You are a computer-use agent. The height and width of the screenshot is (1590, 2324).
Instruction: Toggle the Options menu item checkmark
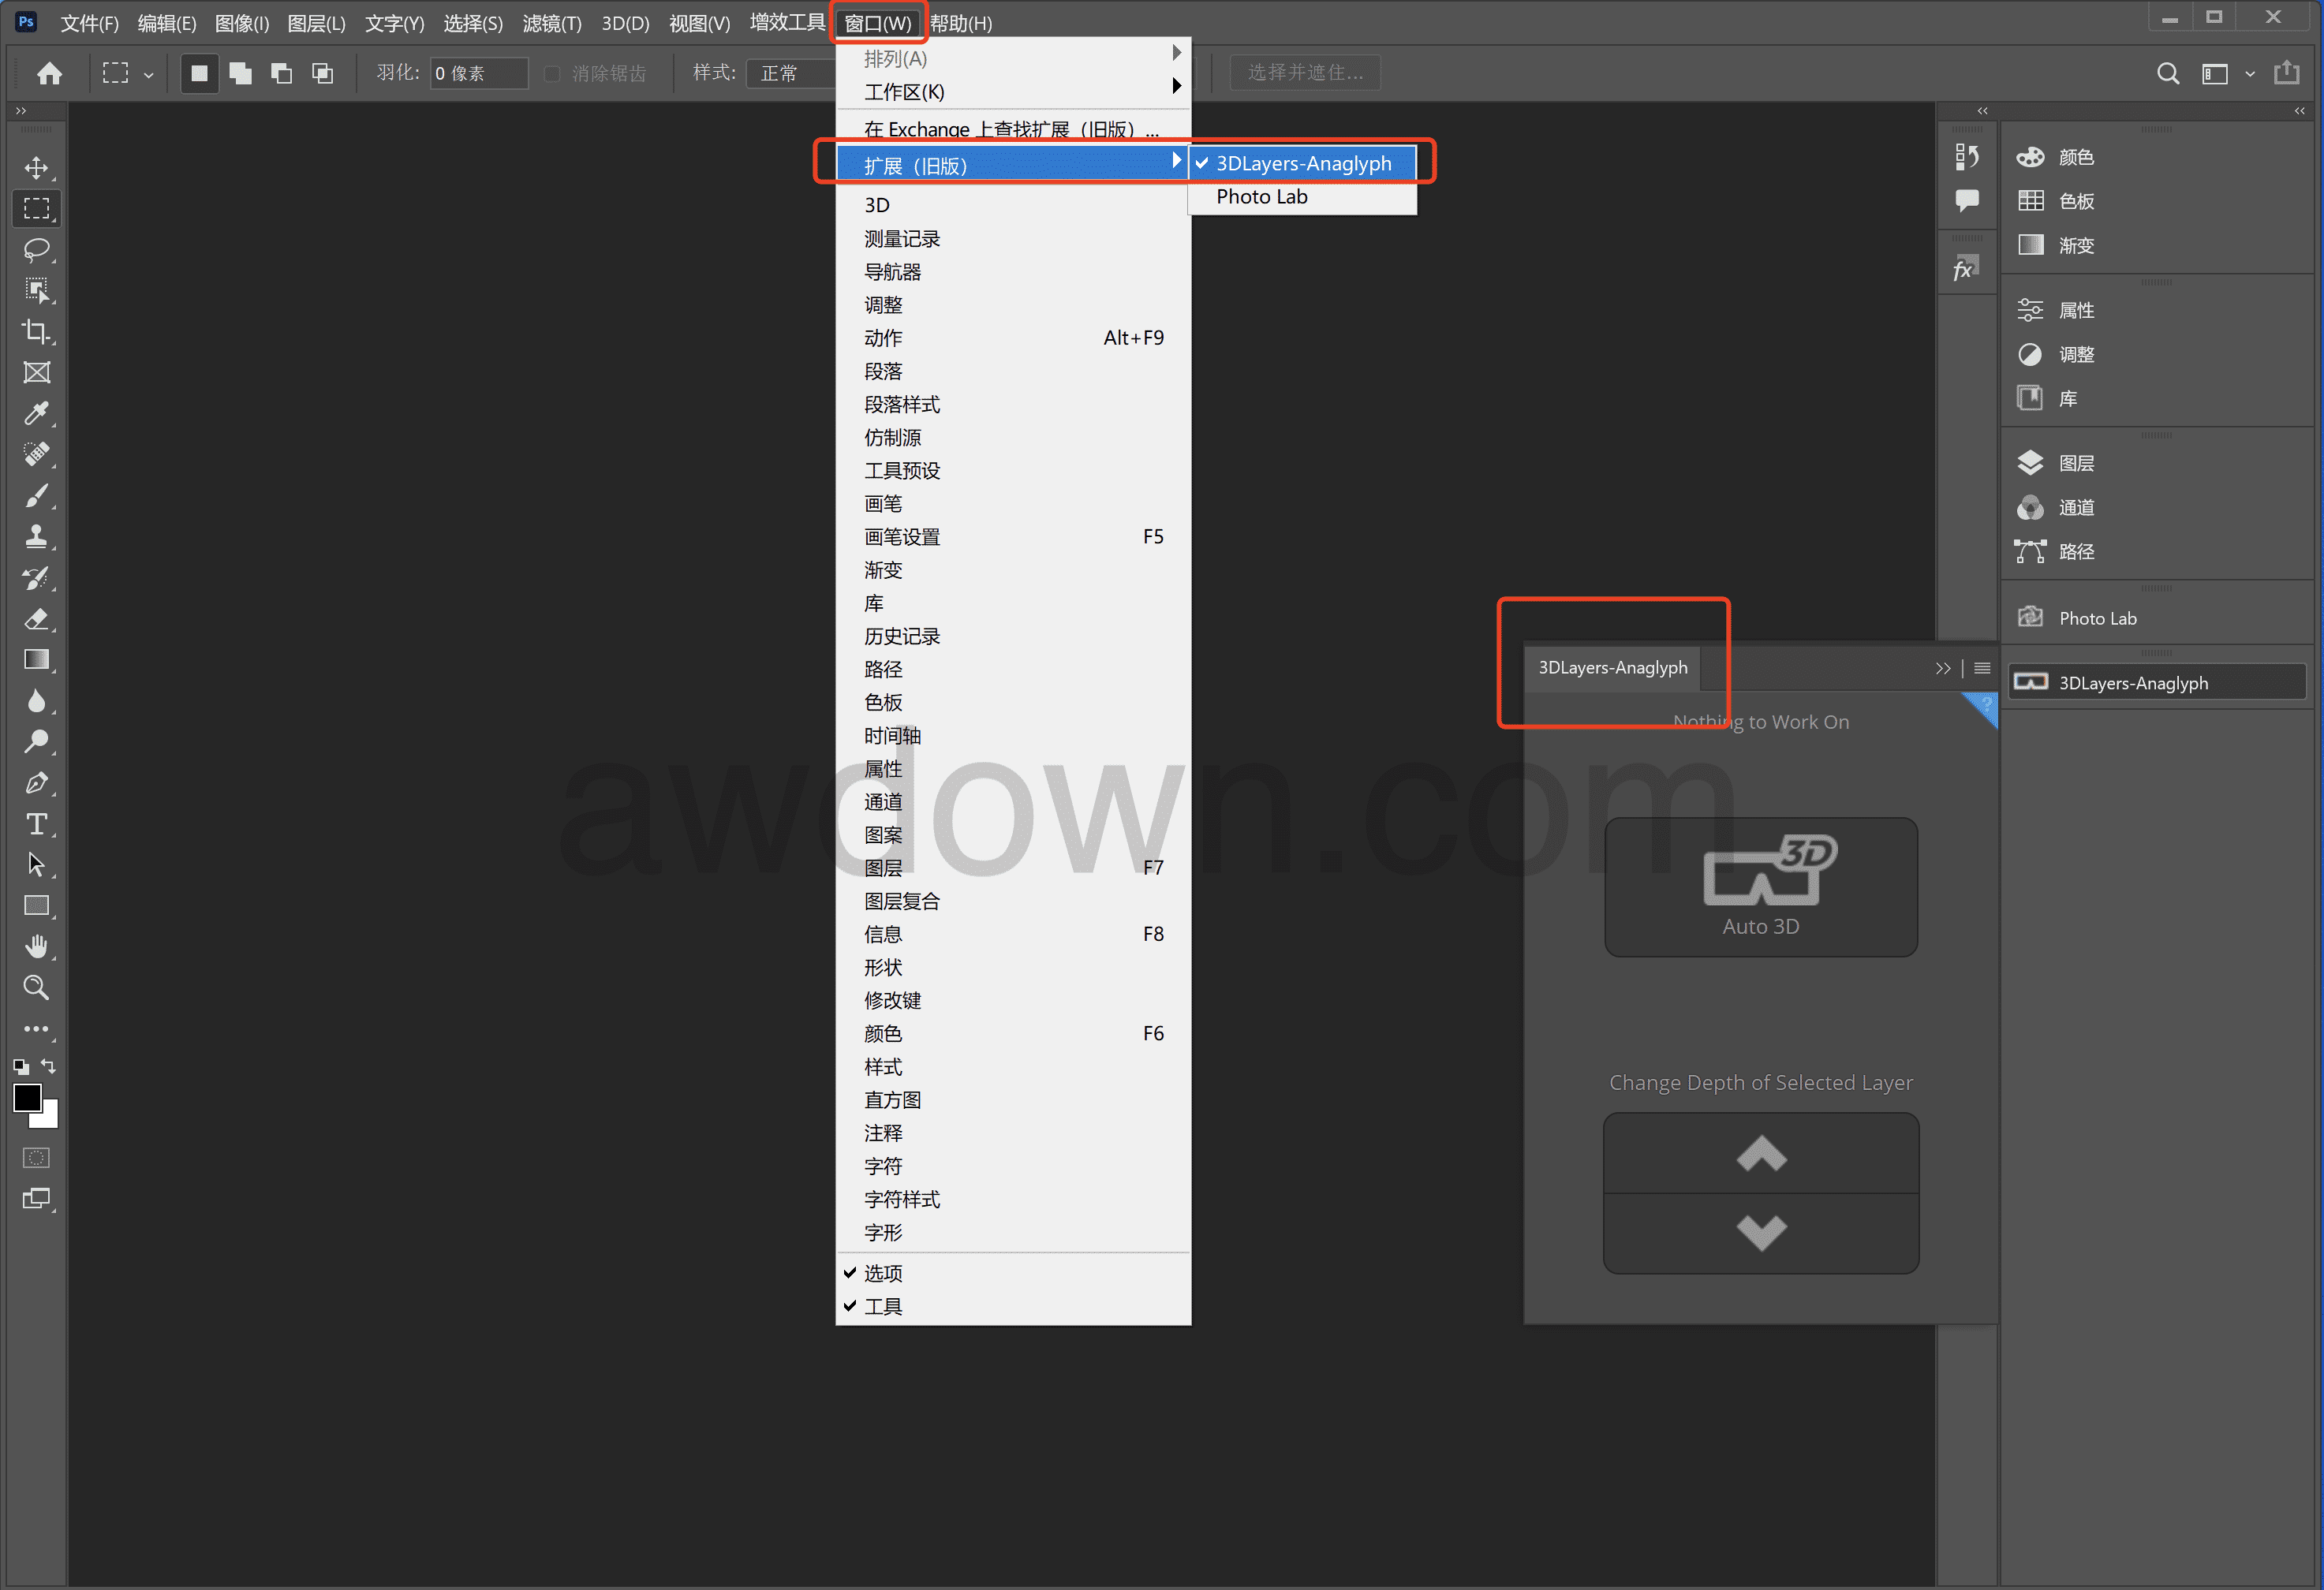click(x=883, y=1273)
